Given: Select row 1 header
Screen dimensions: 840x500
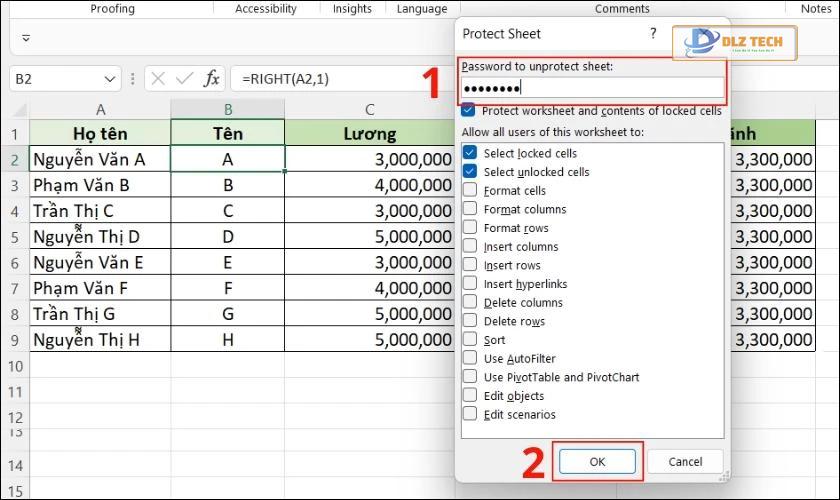Looking at the screenshot, I should pyautogui.click(x=15, y=133).
